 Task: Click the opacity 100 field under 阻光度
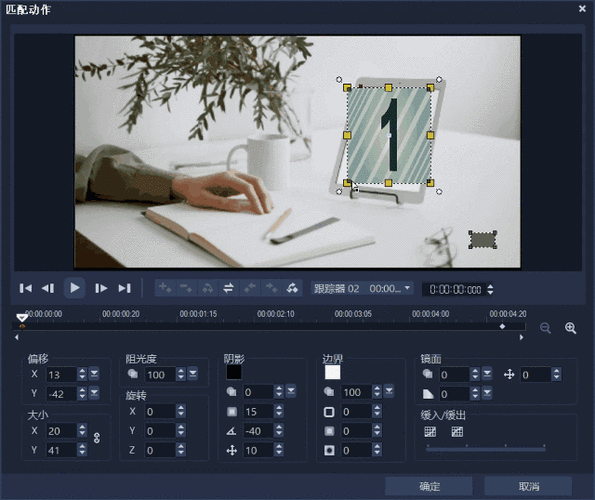pyautogui.click(x=160, y=375)
